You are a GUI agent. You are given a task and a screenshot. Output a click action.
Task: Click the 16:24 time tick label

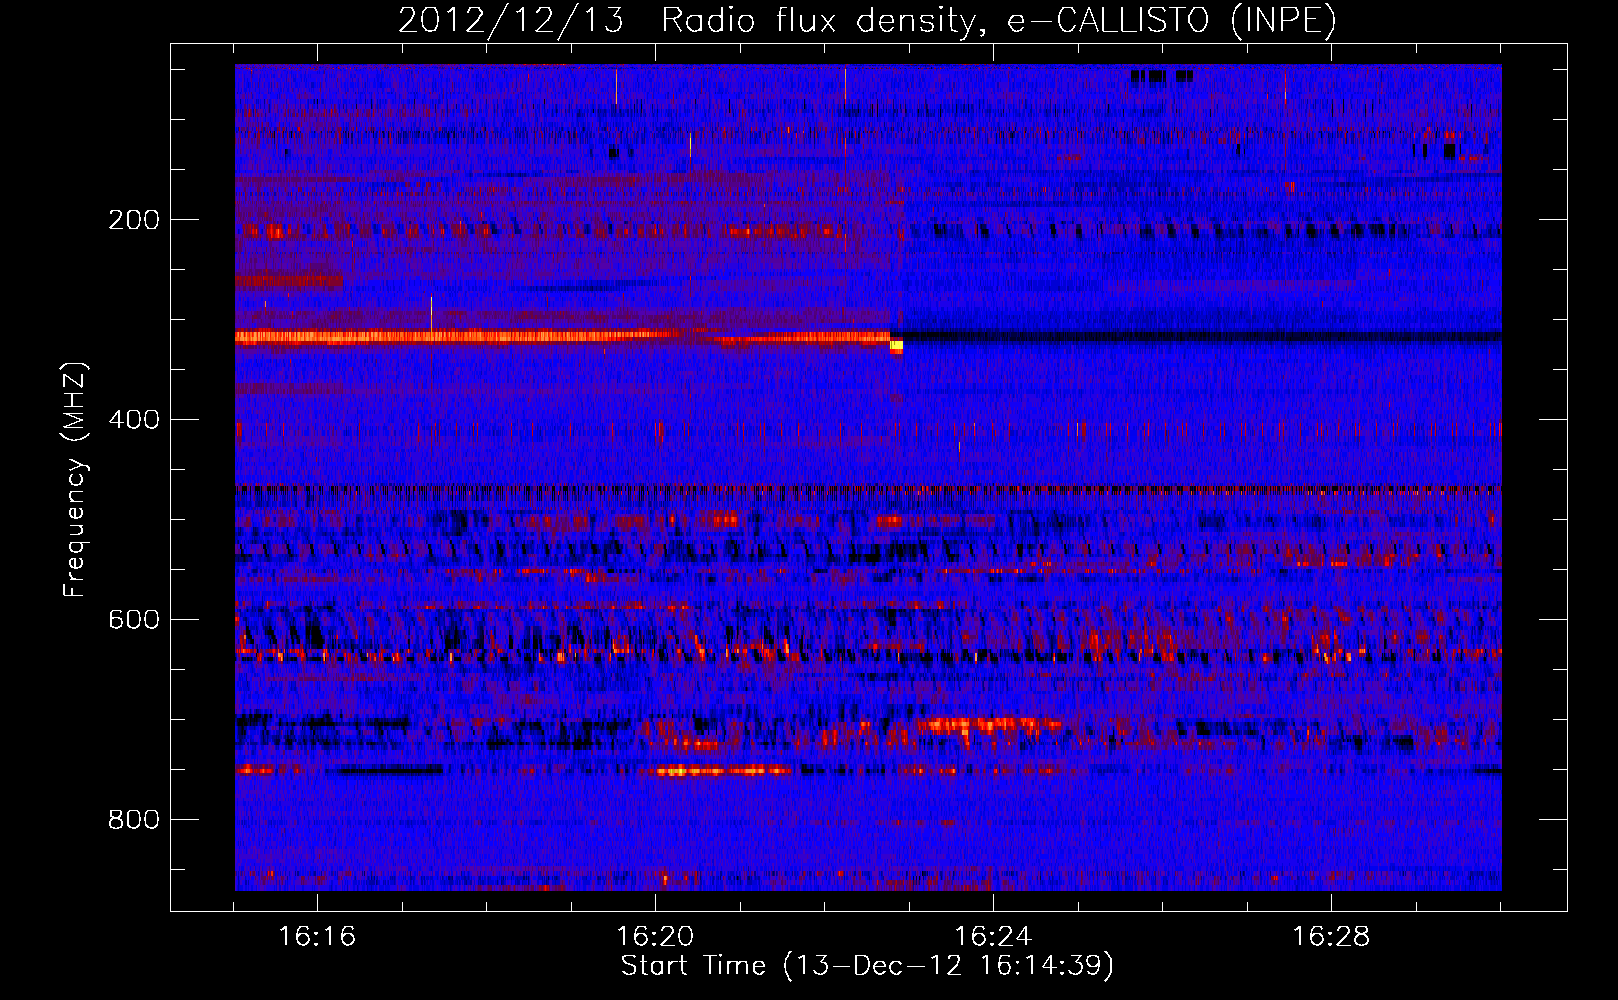pos(993,937)
